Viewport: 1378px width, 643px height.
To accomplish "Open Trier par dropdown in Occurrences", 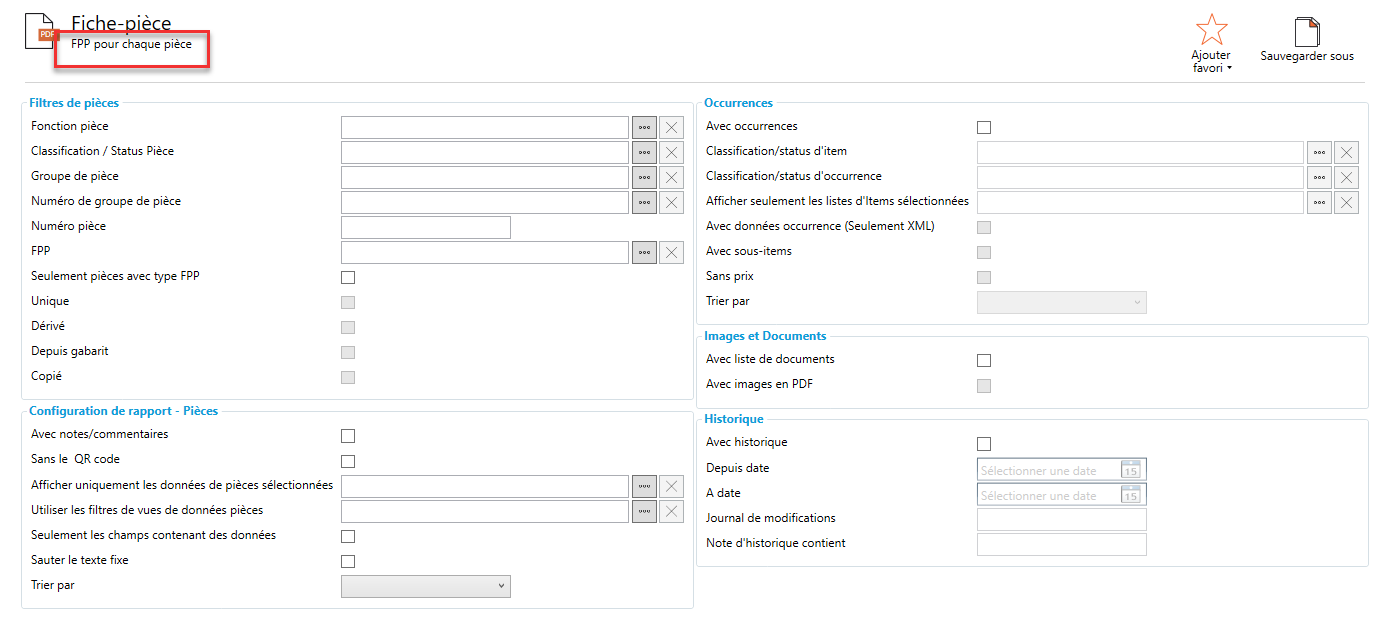I will [1061, 302].
